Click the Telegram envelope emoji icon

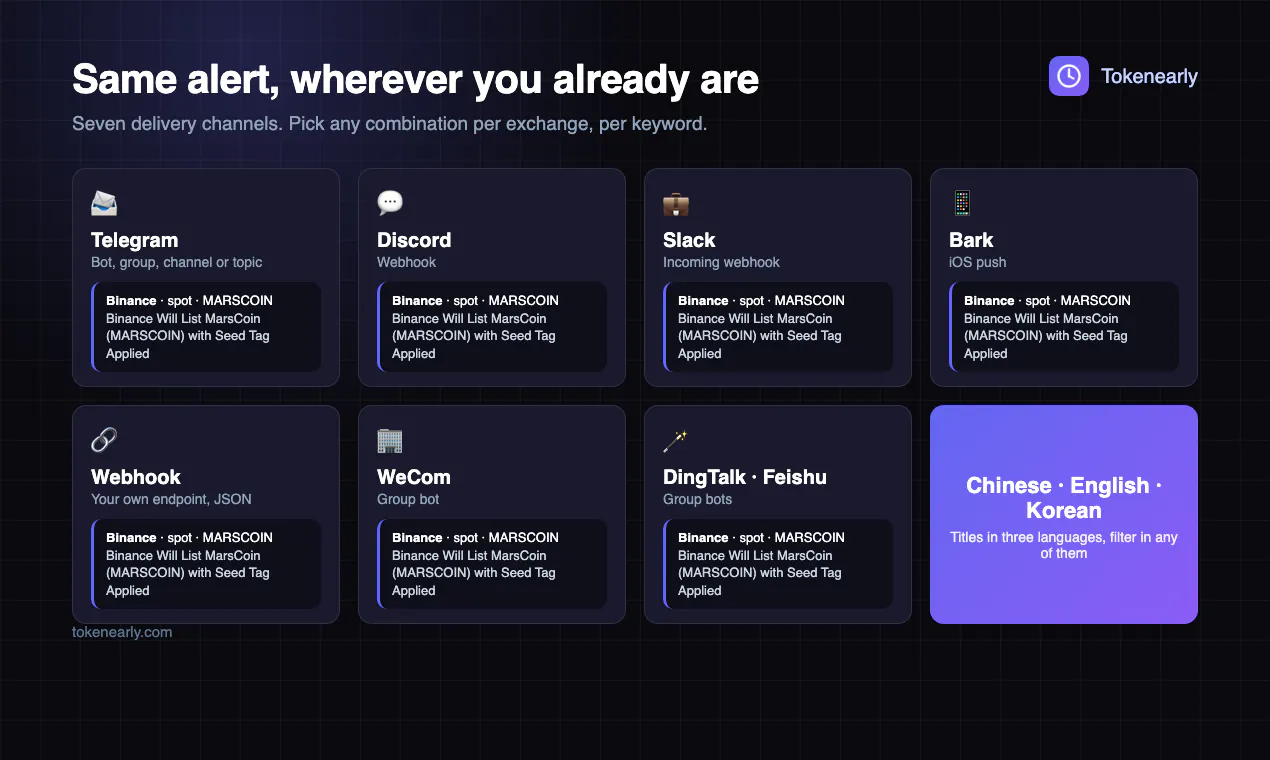104,203
